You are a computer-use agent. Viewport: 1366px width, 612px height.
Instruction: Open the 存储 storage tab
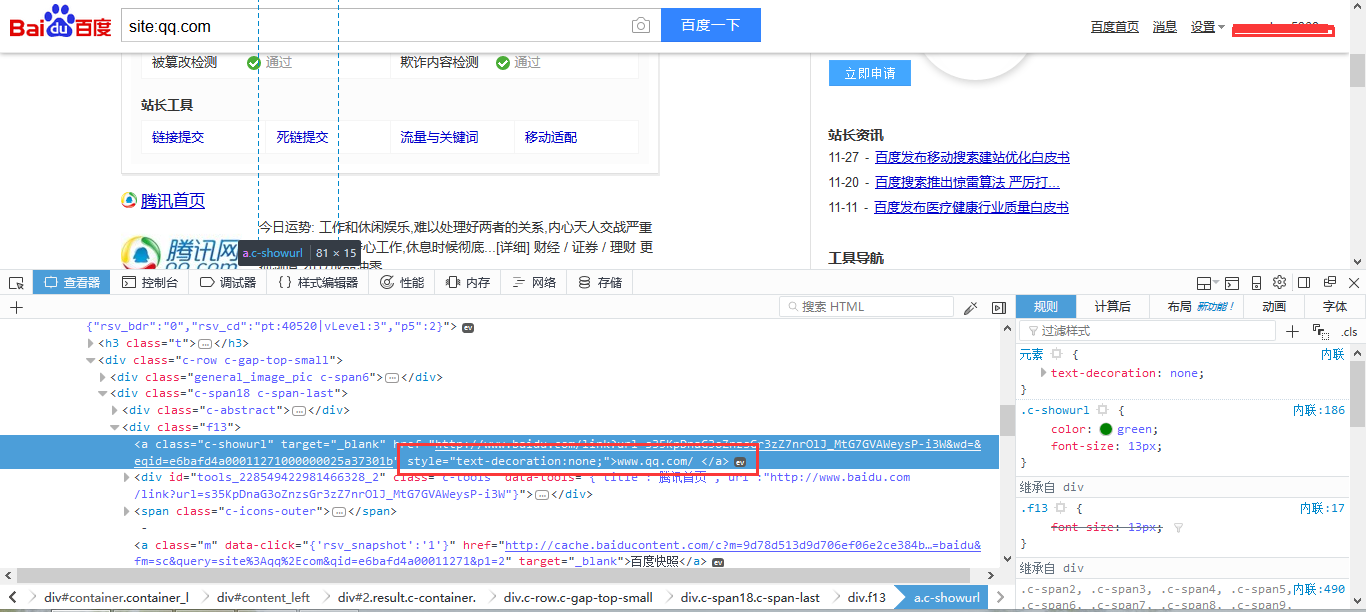(600, 283)
